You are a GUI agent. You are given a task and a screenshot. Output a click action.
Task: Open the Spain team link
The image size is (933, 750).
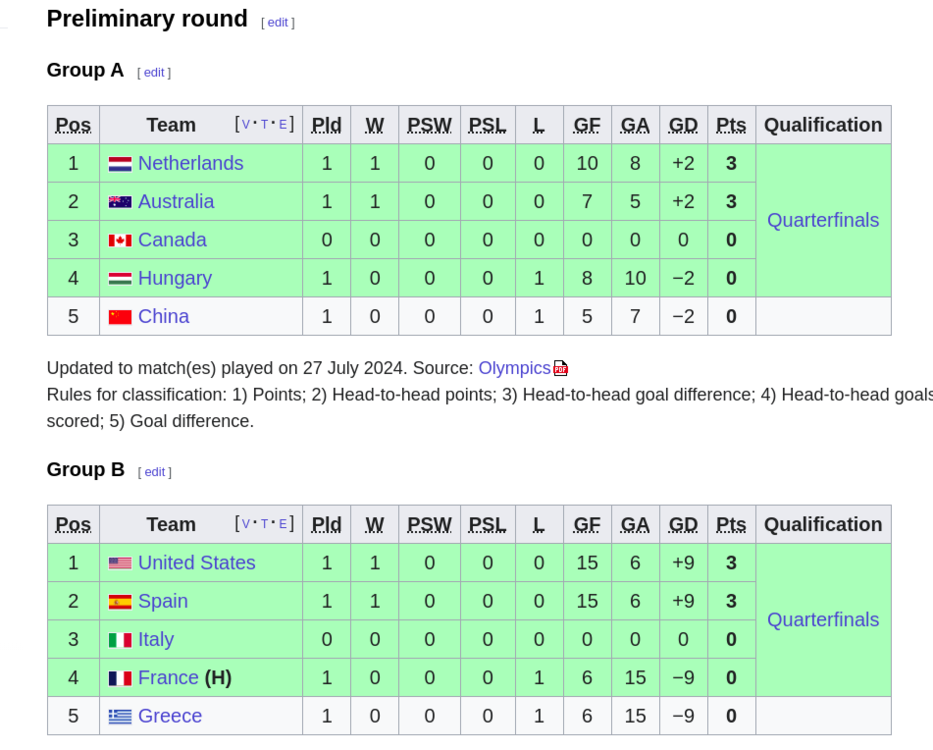(163, 601)
